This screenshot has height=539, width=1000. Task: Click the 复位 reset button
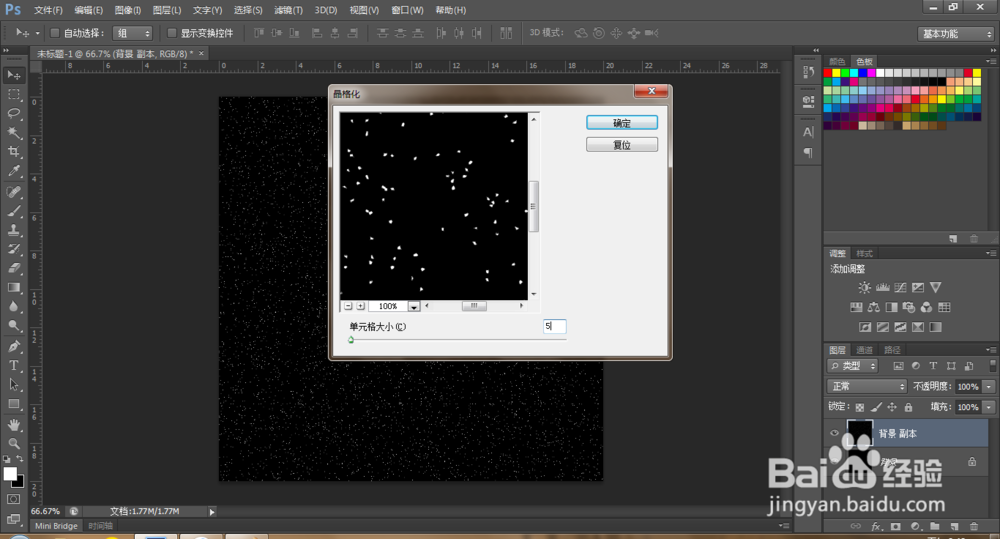(x=622, y=145)
